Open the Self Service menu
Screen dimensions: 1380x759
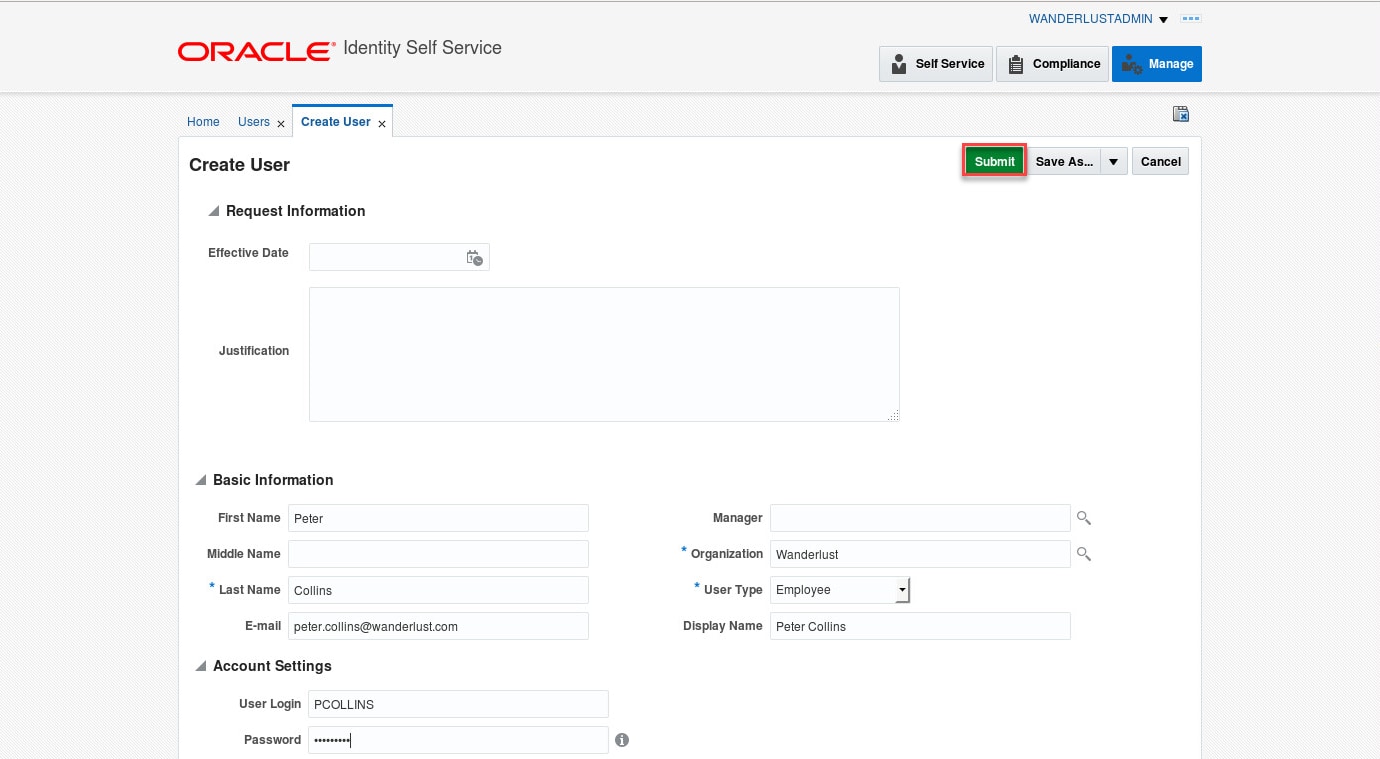click(936, 64)
